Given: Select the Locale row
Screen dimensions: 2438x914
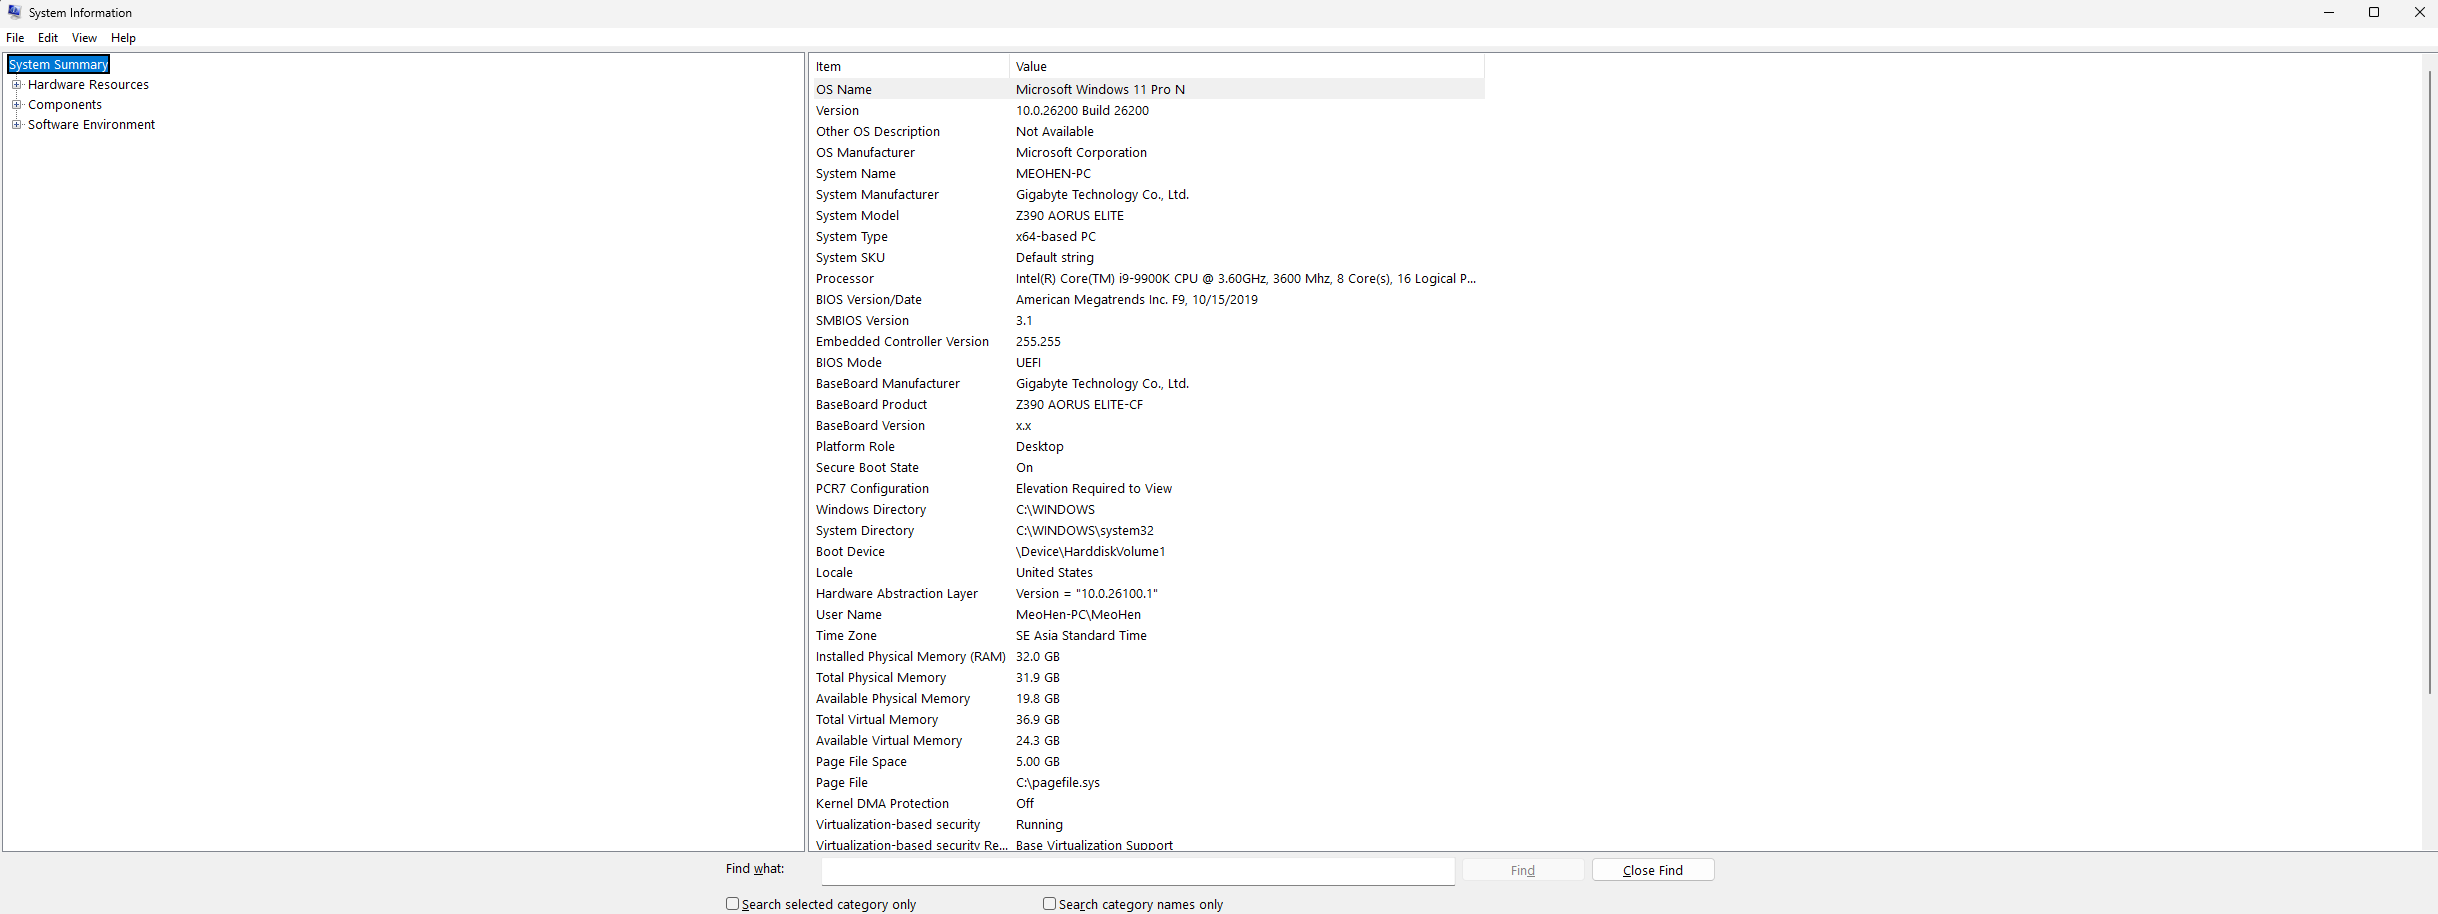Looking at the screenshot, I should coord(1147,573).
